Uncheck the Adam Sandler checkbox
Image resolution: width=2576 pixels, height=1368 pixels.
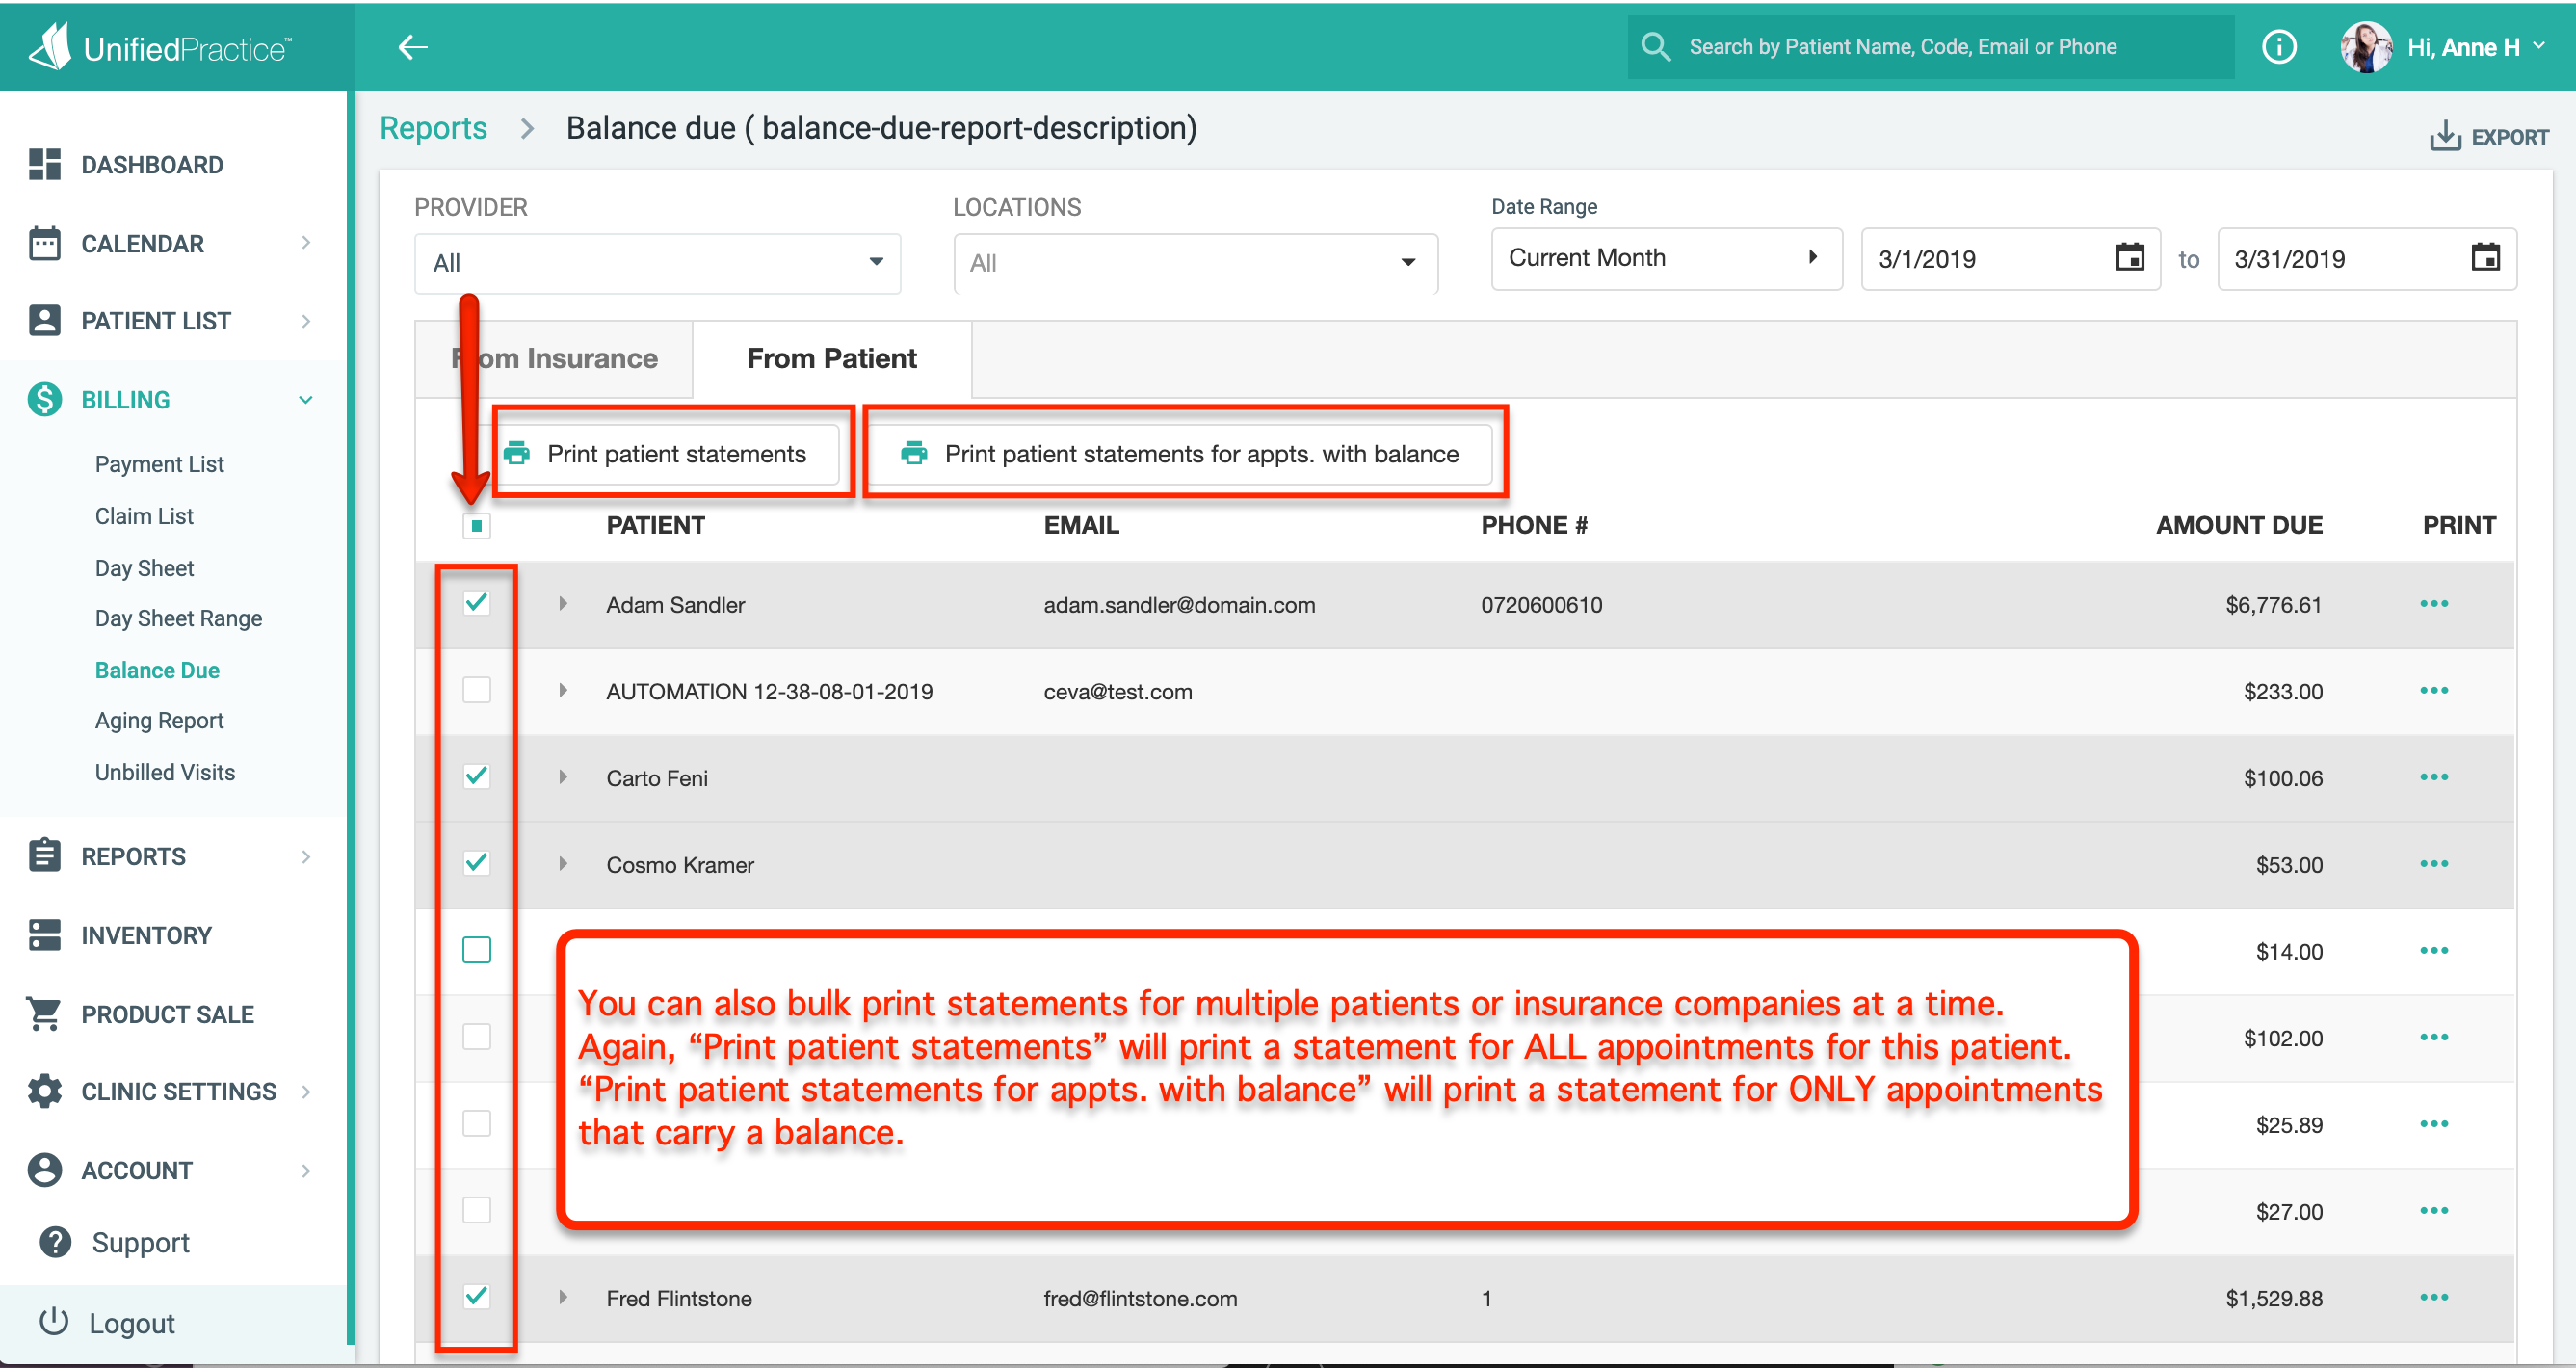pyautogui.click(x=477, y=603)
